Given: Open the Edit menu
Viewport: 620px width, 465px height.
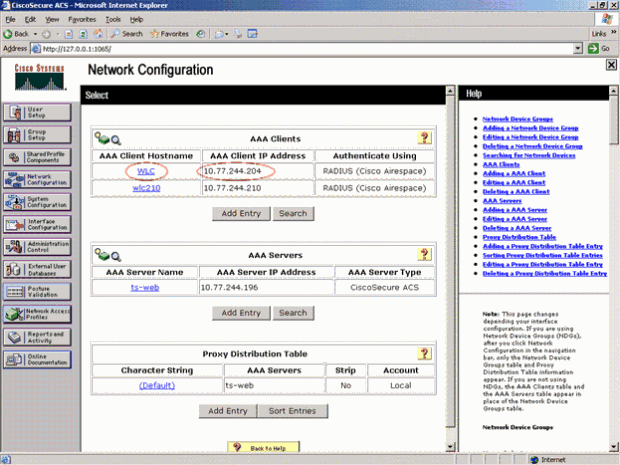Looking at the screenshot, I should [30, 19].
